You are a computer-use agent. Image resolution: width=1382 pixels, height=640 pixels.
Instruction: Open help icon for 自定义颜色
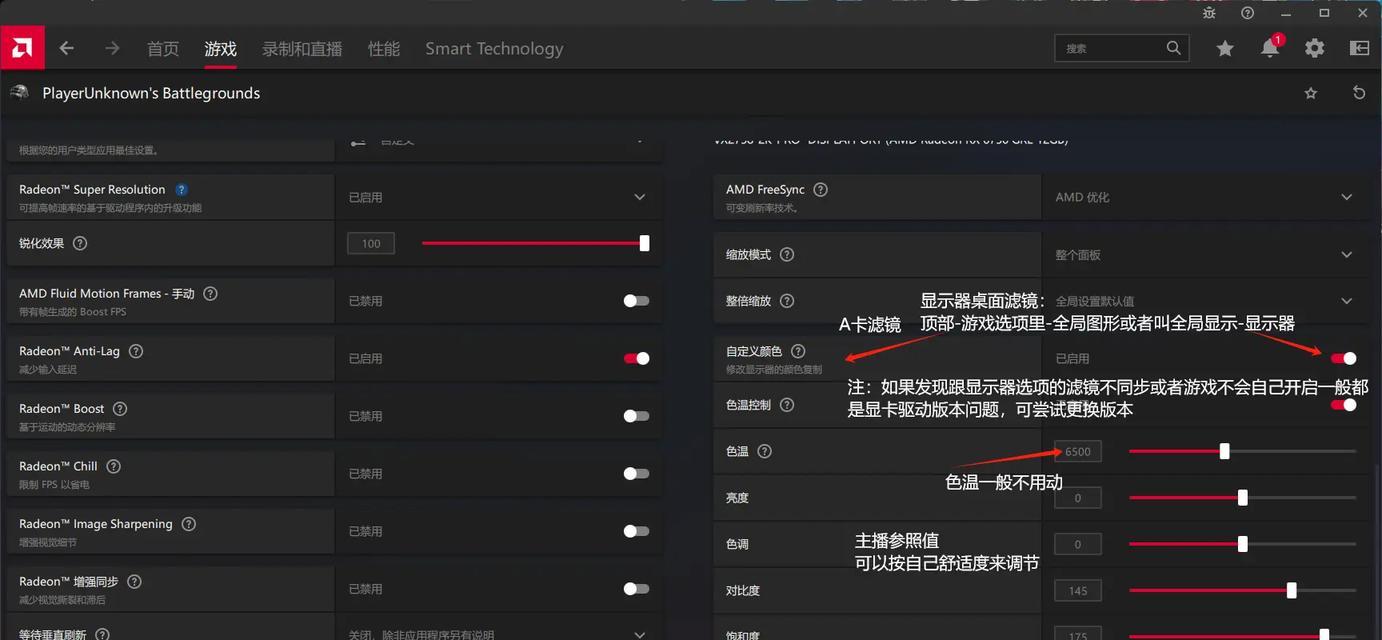[797, 351]
